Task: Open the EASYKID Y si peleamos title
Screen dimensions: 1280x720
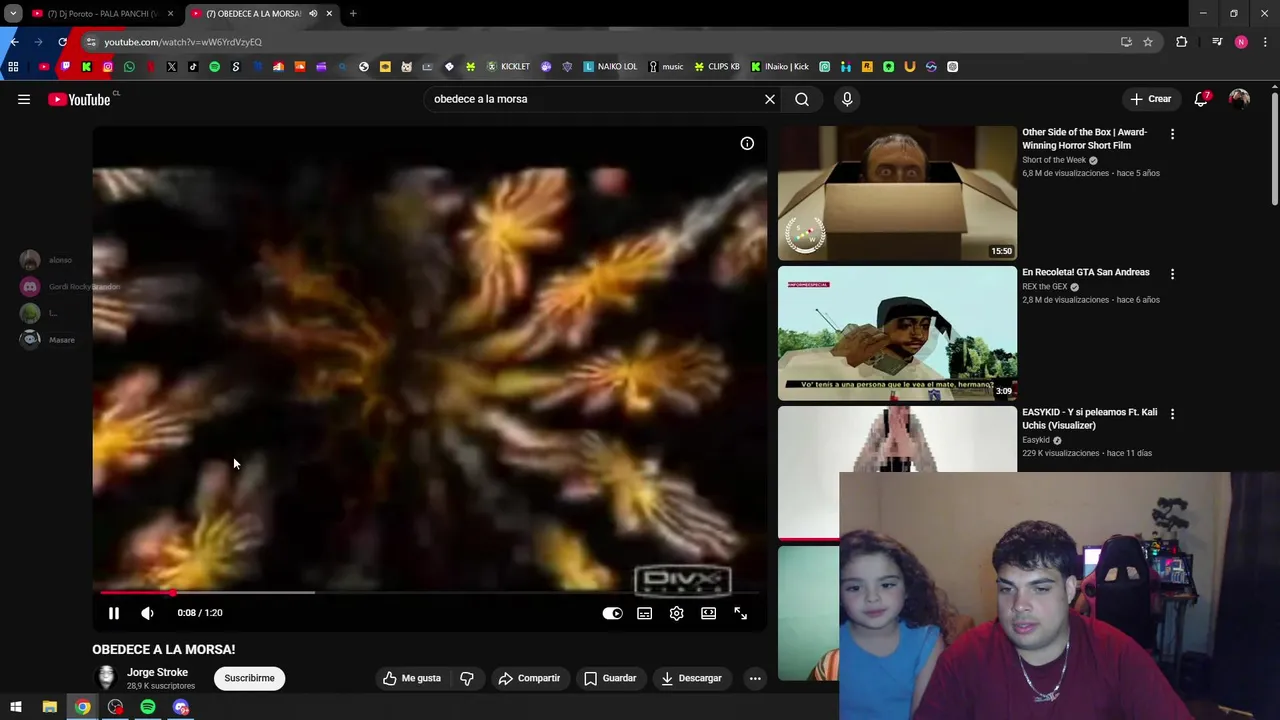Action: click(1089, 419)
